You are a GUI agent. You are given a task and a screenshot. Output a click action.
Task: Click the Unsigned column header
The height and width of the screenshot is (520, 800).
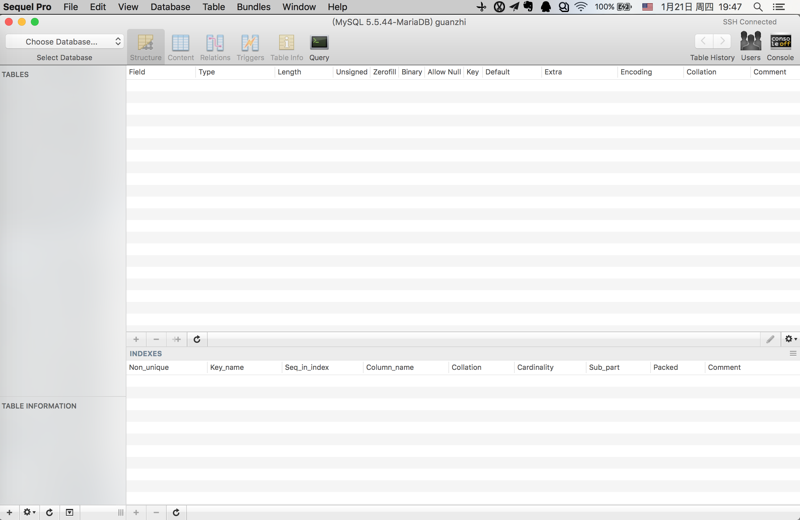click(352, 72)
